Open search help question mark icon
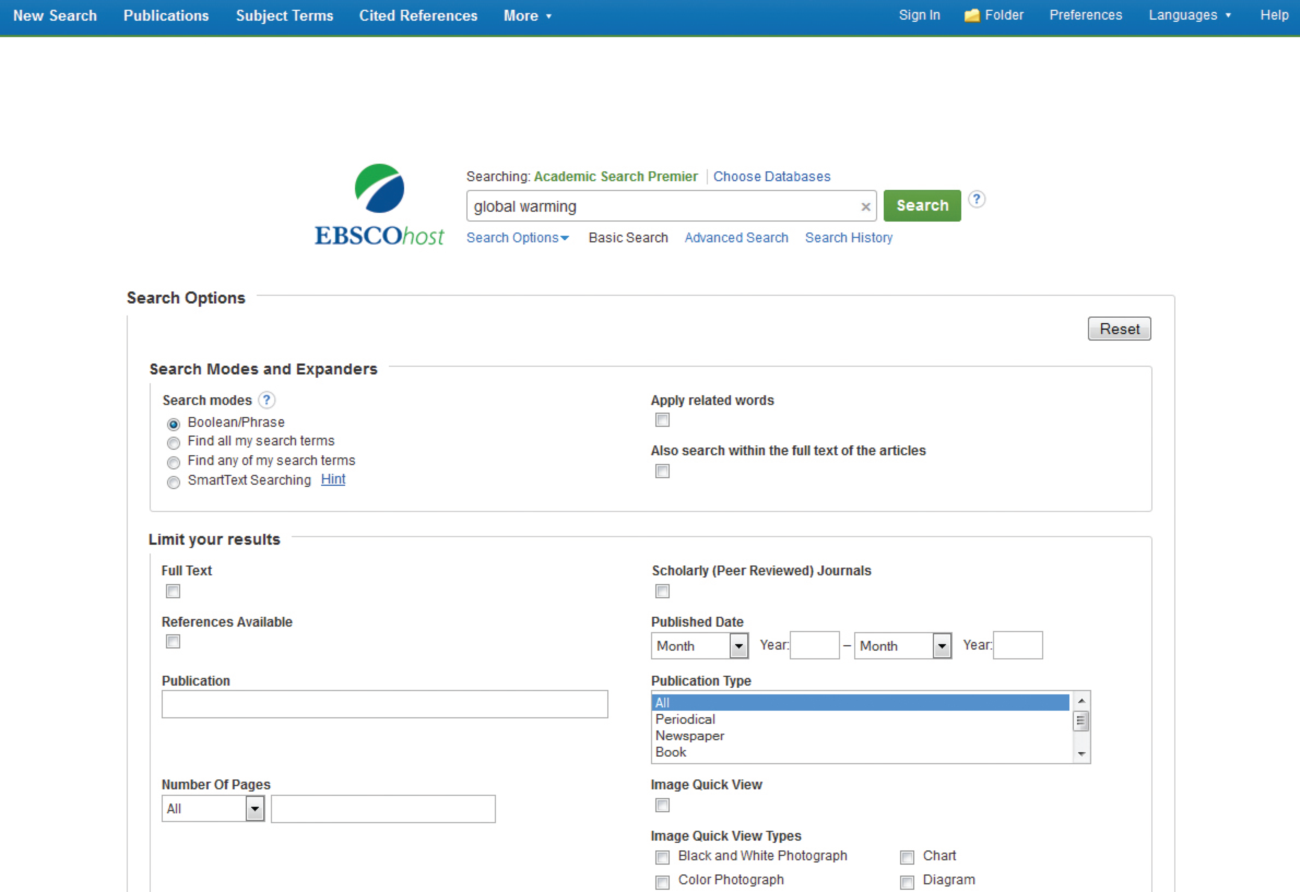Viewport: 1300px width, 892px height. 977,199
